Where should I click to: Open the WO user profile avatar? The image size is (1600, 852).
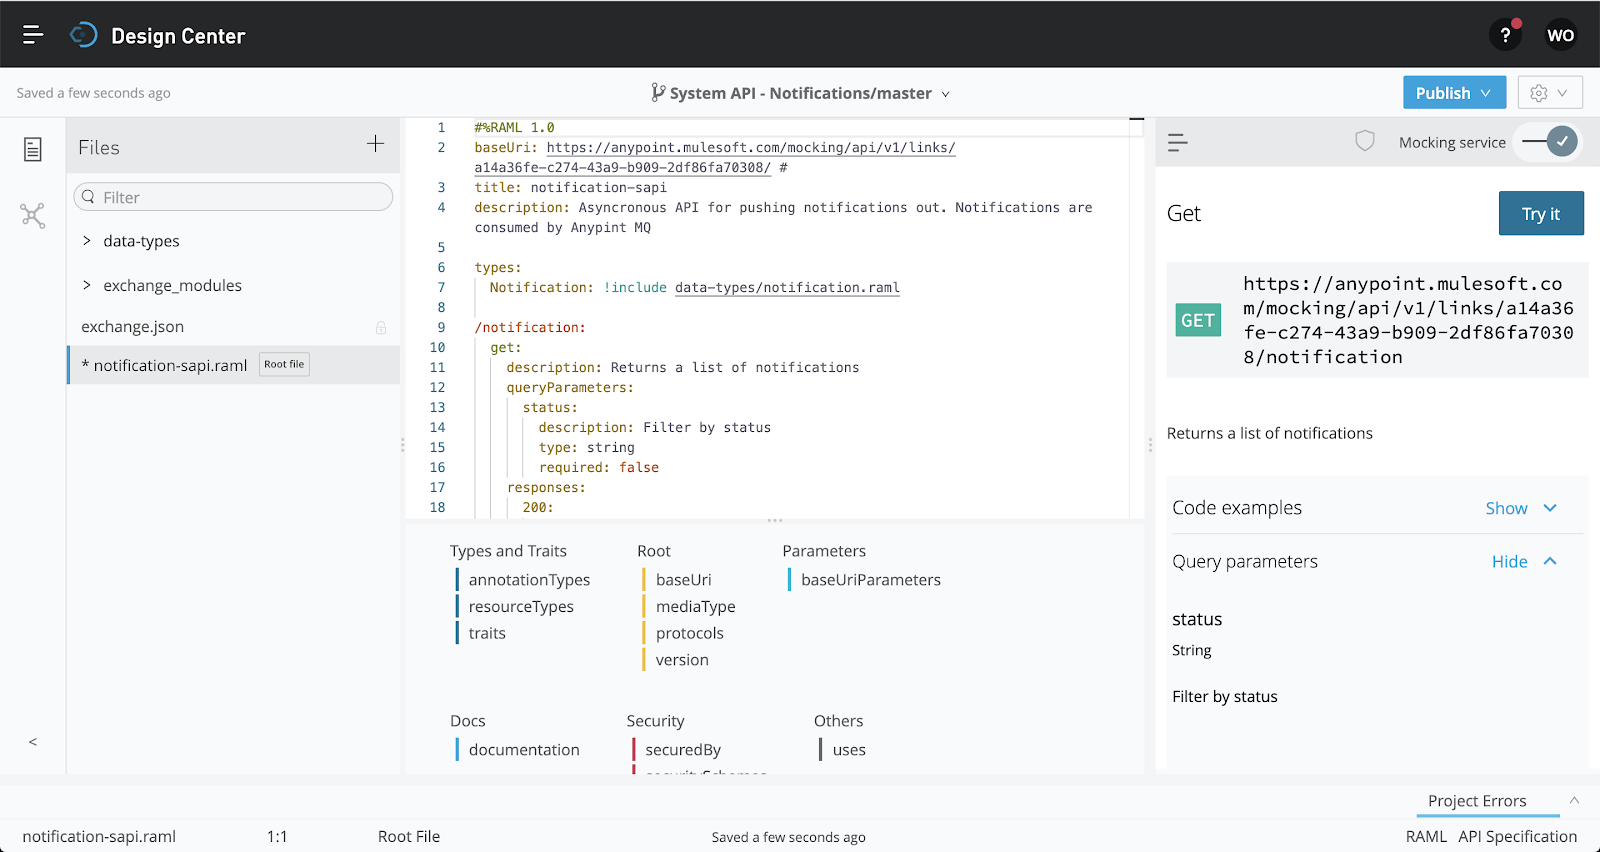coord(1560,35)
